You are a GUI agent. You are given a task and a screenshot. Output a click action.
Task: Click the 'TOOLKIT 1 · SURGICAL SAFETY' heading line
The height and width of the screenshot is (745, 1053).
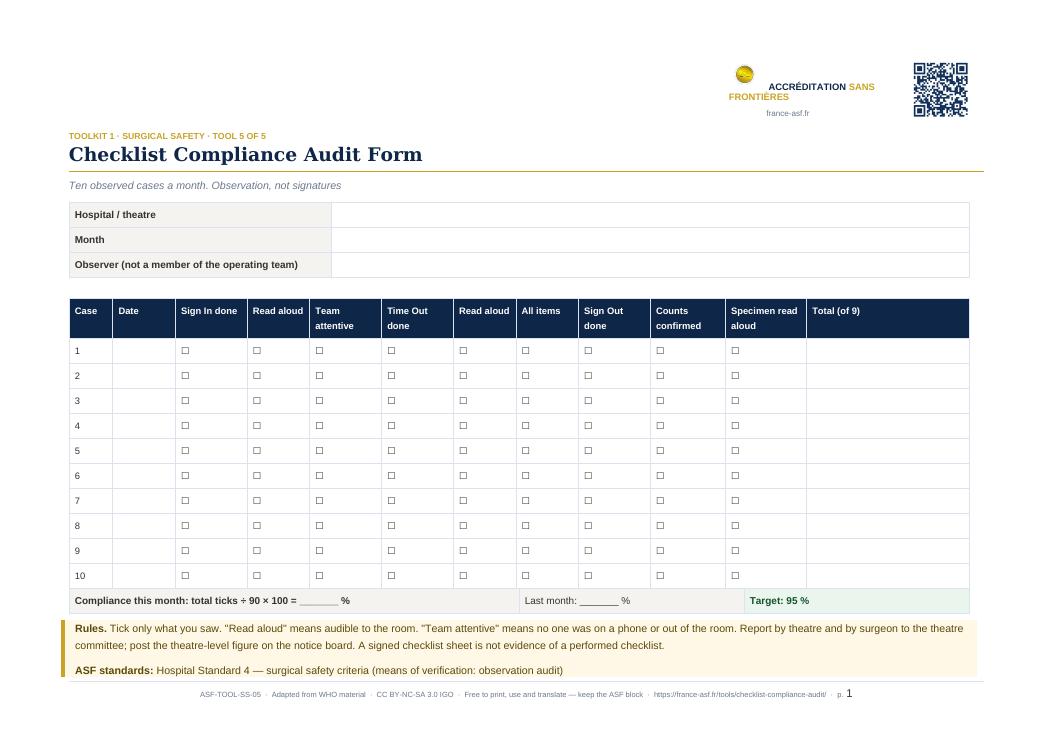[x=167, y=136]
